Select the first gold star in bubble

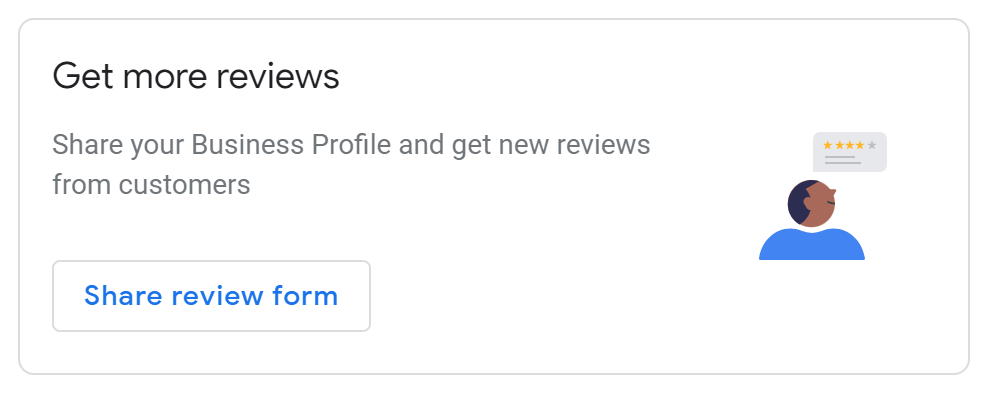pos(828,145)
